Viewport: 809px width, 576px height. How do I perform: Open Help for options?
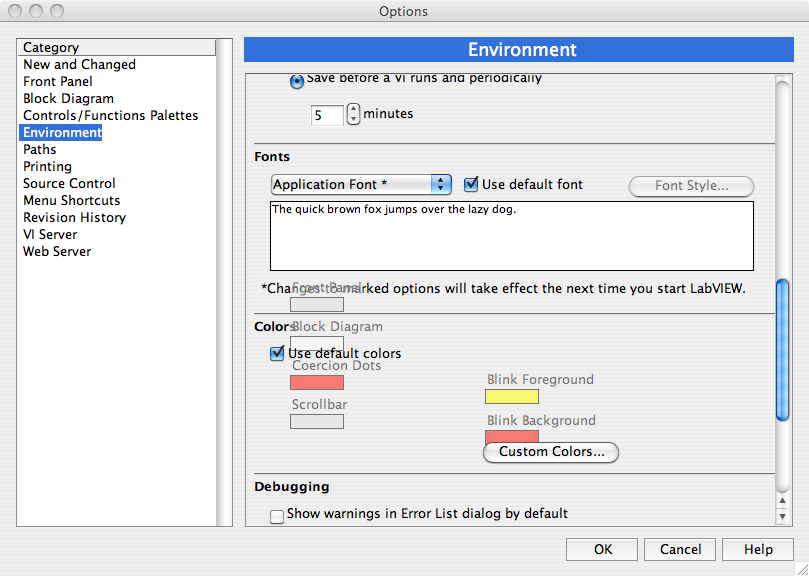tap(758, 550)
